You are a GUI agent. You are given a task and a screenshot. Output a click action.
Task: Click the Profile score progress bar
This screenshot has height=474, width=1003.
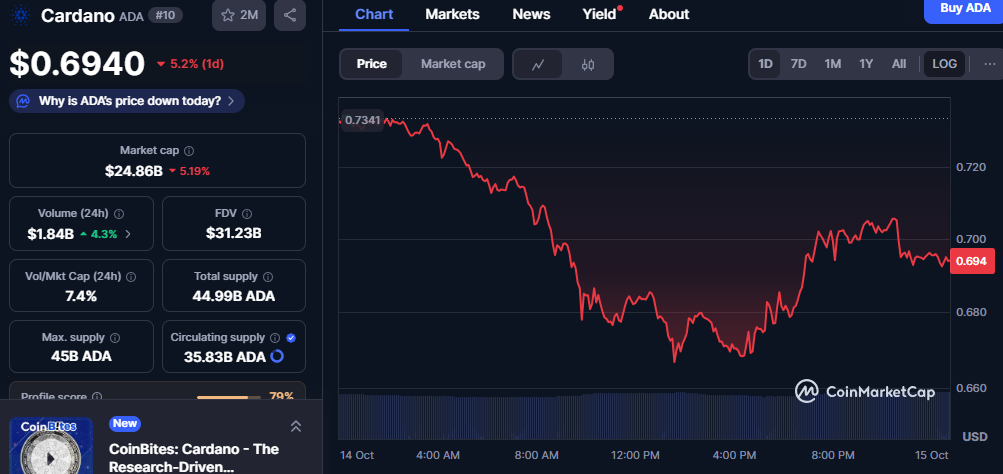(229, 397)
